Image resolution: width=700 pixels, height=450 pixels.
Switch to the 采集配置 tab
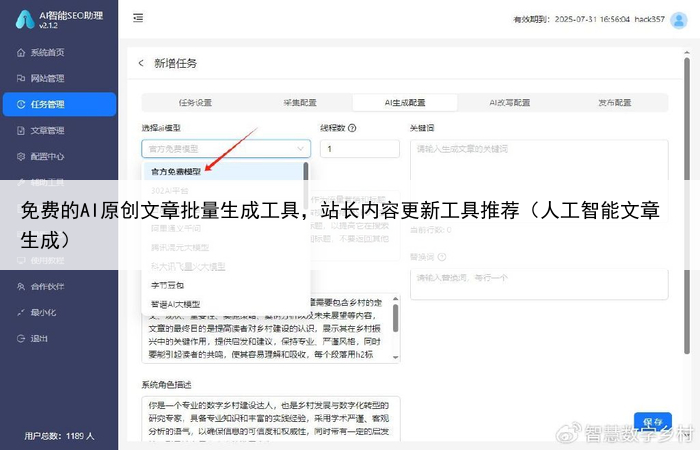pos(300,103)
